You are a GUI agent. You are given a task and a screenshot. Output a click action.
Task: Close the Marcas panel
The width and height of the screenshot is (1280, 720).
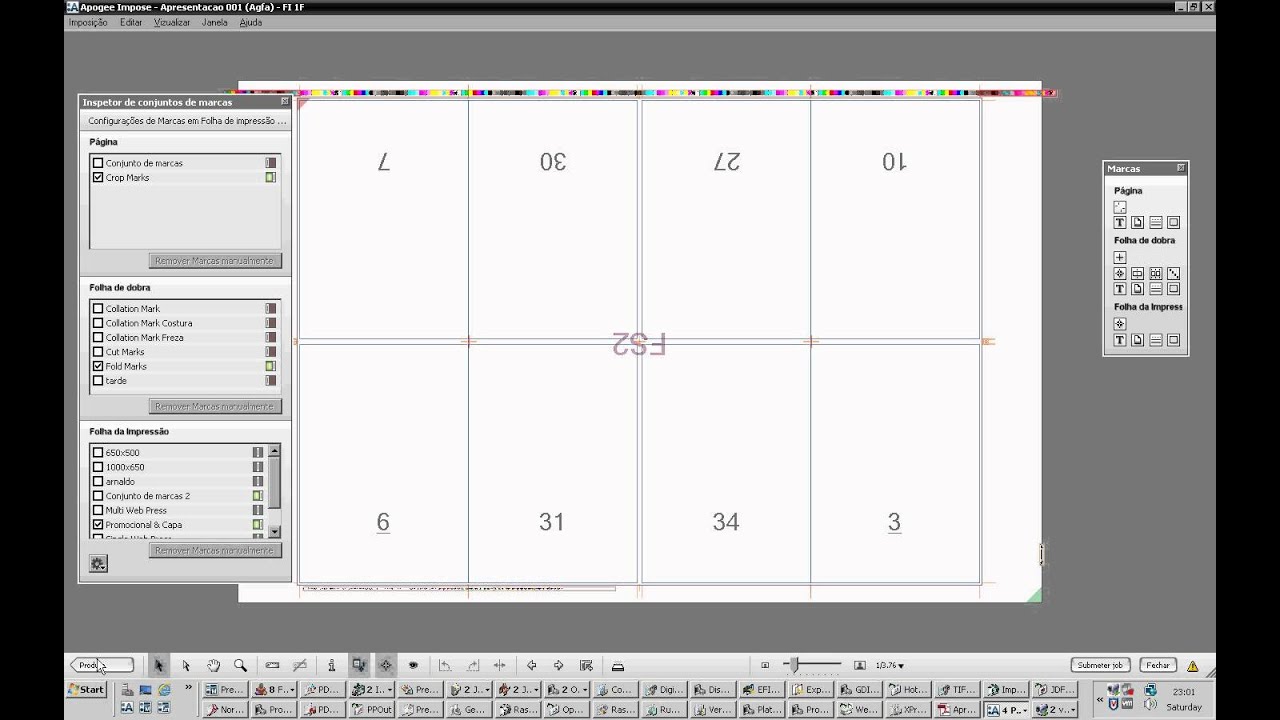click(1181, 168)
